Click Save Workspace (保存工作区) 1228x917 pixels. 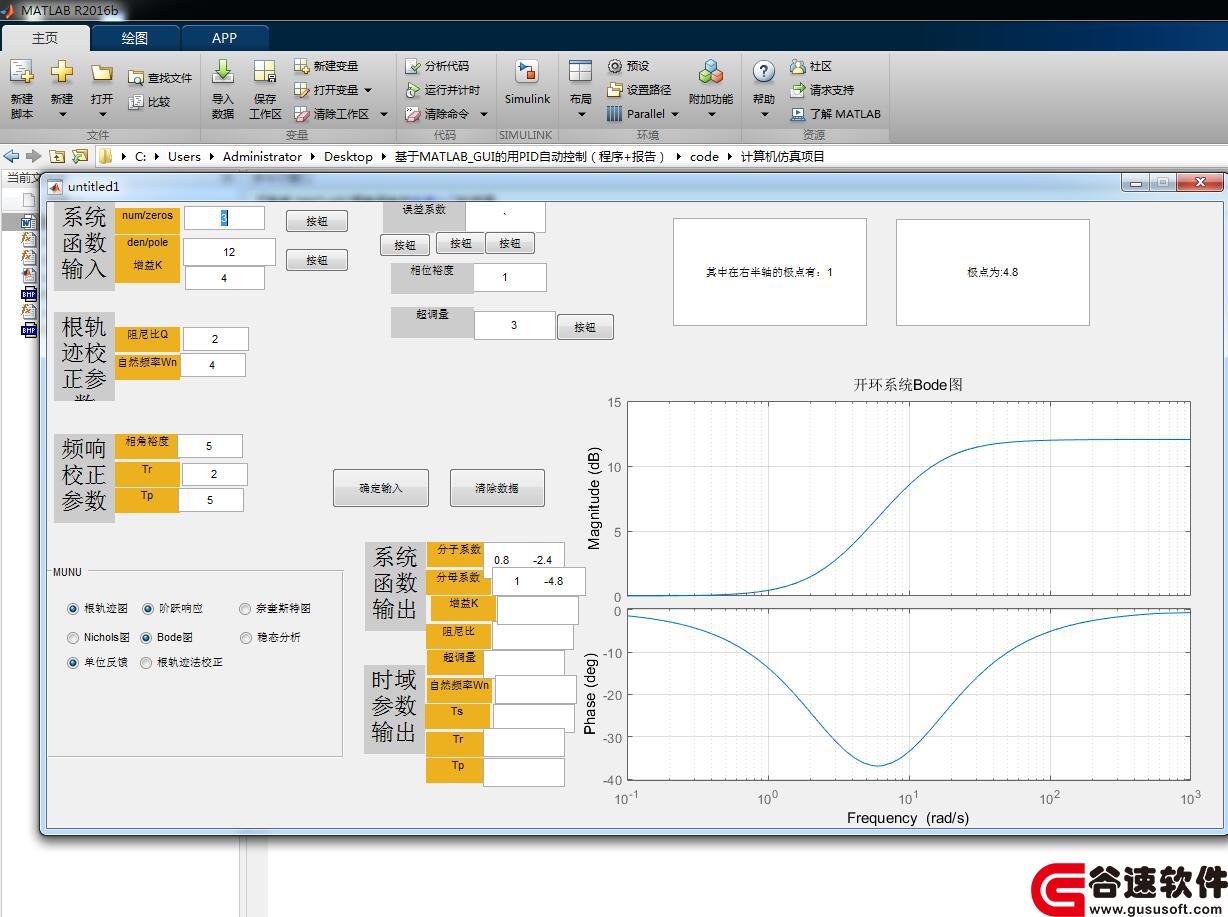click(265, 88)
